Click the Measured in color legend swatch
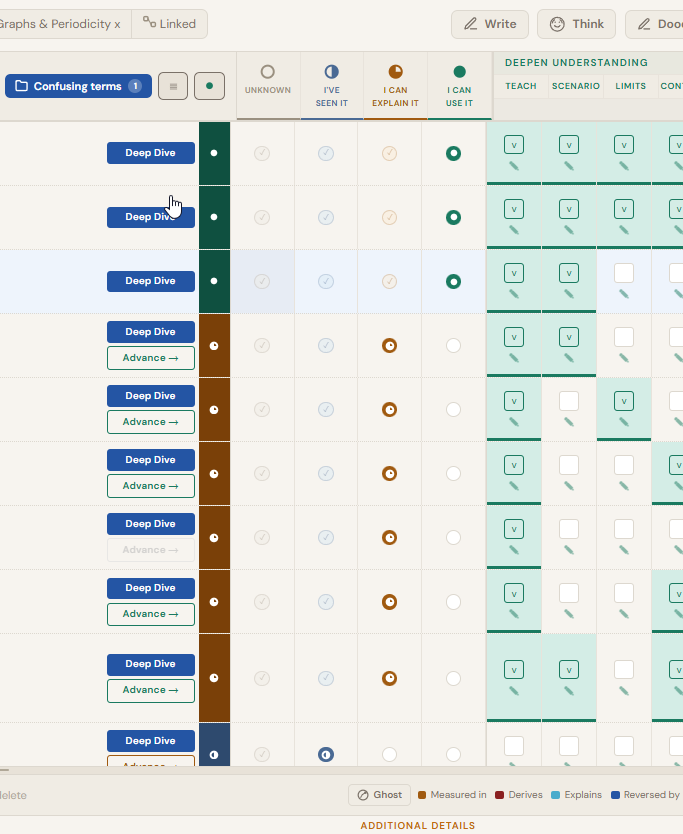Screen dimensions: 683x834 point(422,795)
